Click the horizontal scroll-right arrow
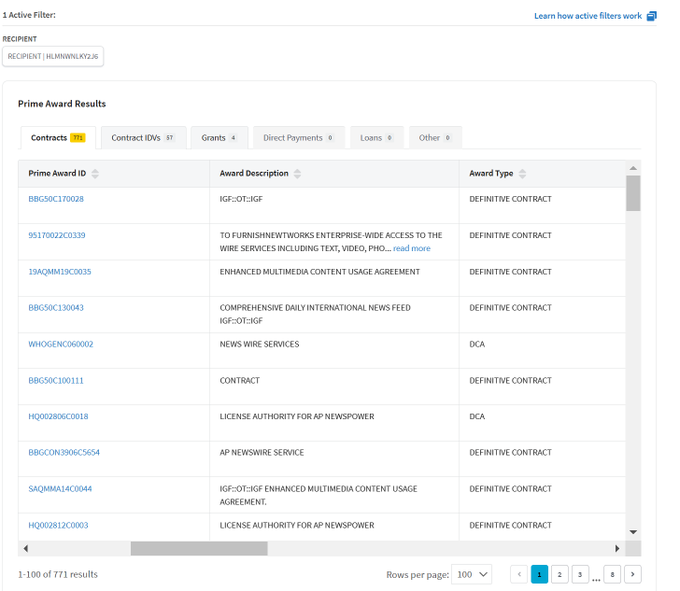This screenshot has height=591, width=680. (617, 549)
